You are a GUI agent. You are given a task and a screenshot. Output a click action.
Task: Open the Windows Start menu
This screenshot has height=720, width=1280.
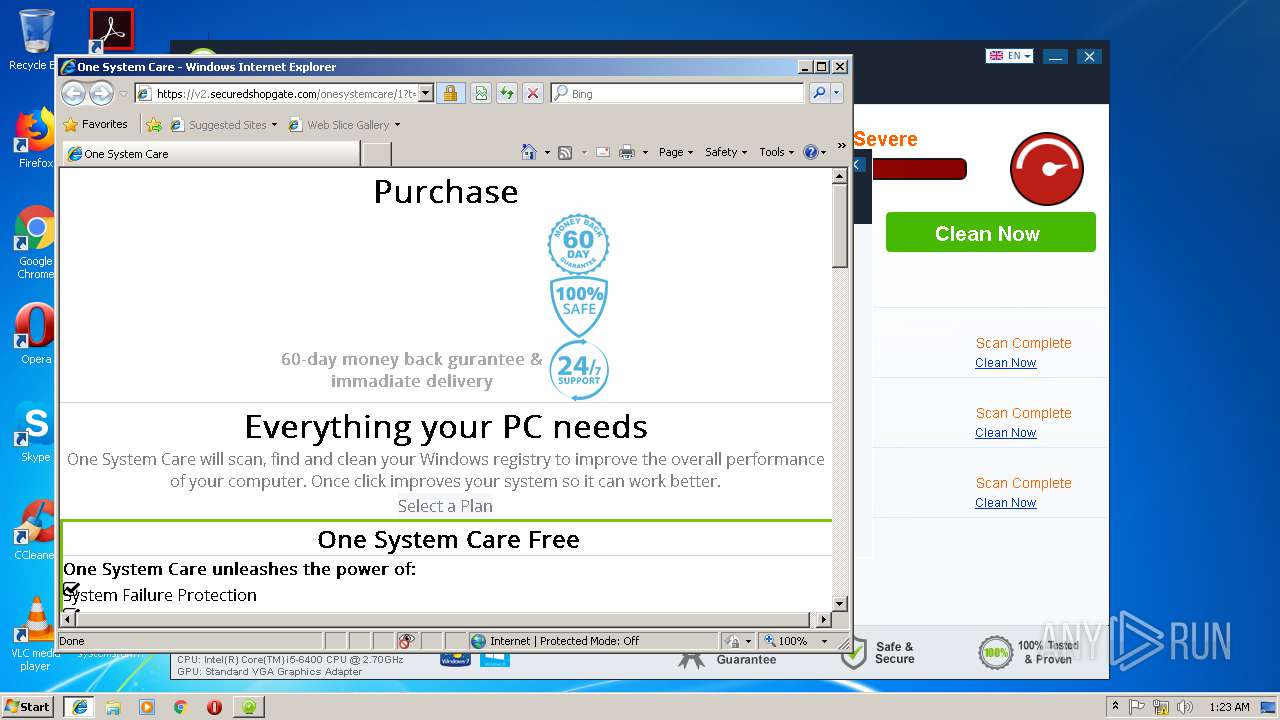(x=28, y=707)
